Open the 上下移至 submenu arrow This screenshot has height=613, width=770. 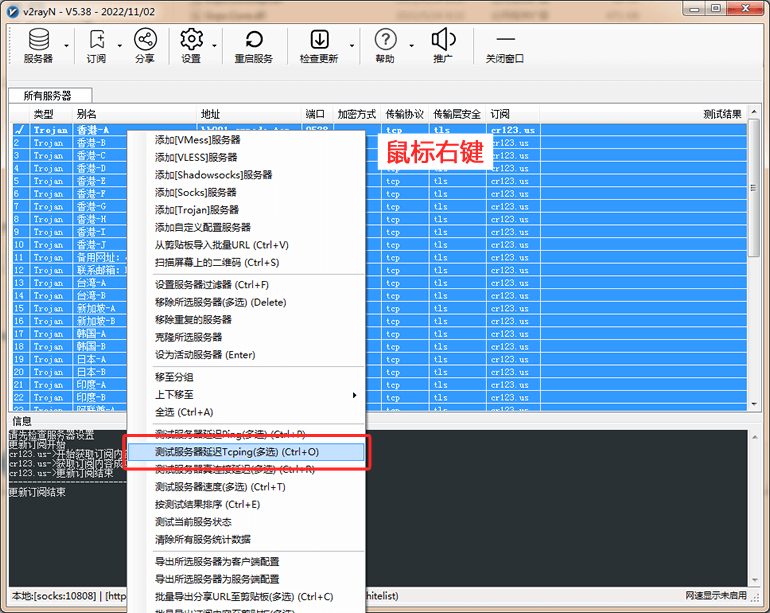[355, 395]
